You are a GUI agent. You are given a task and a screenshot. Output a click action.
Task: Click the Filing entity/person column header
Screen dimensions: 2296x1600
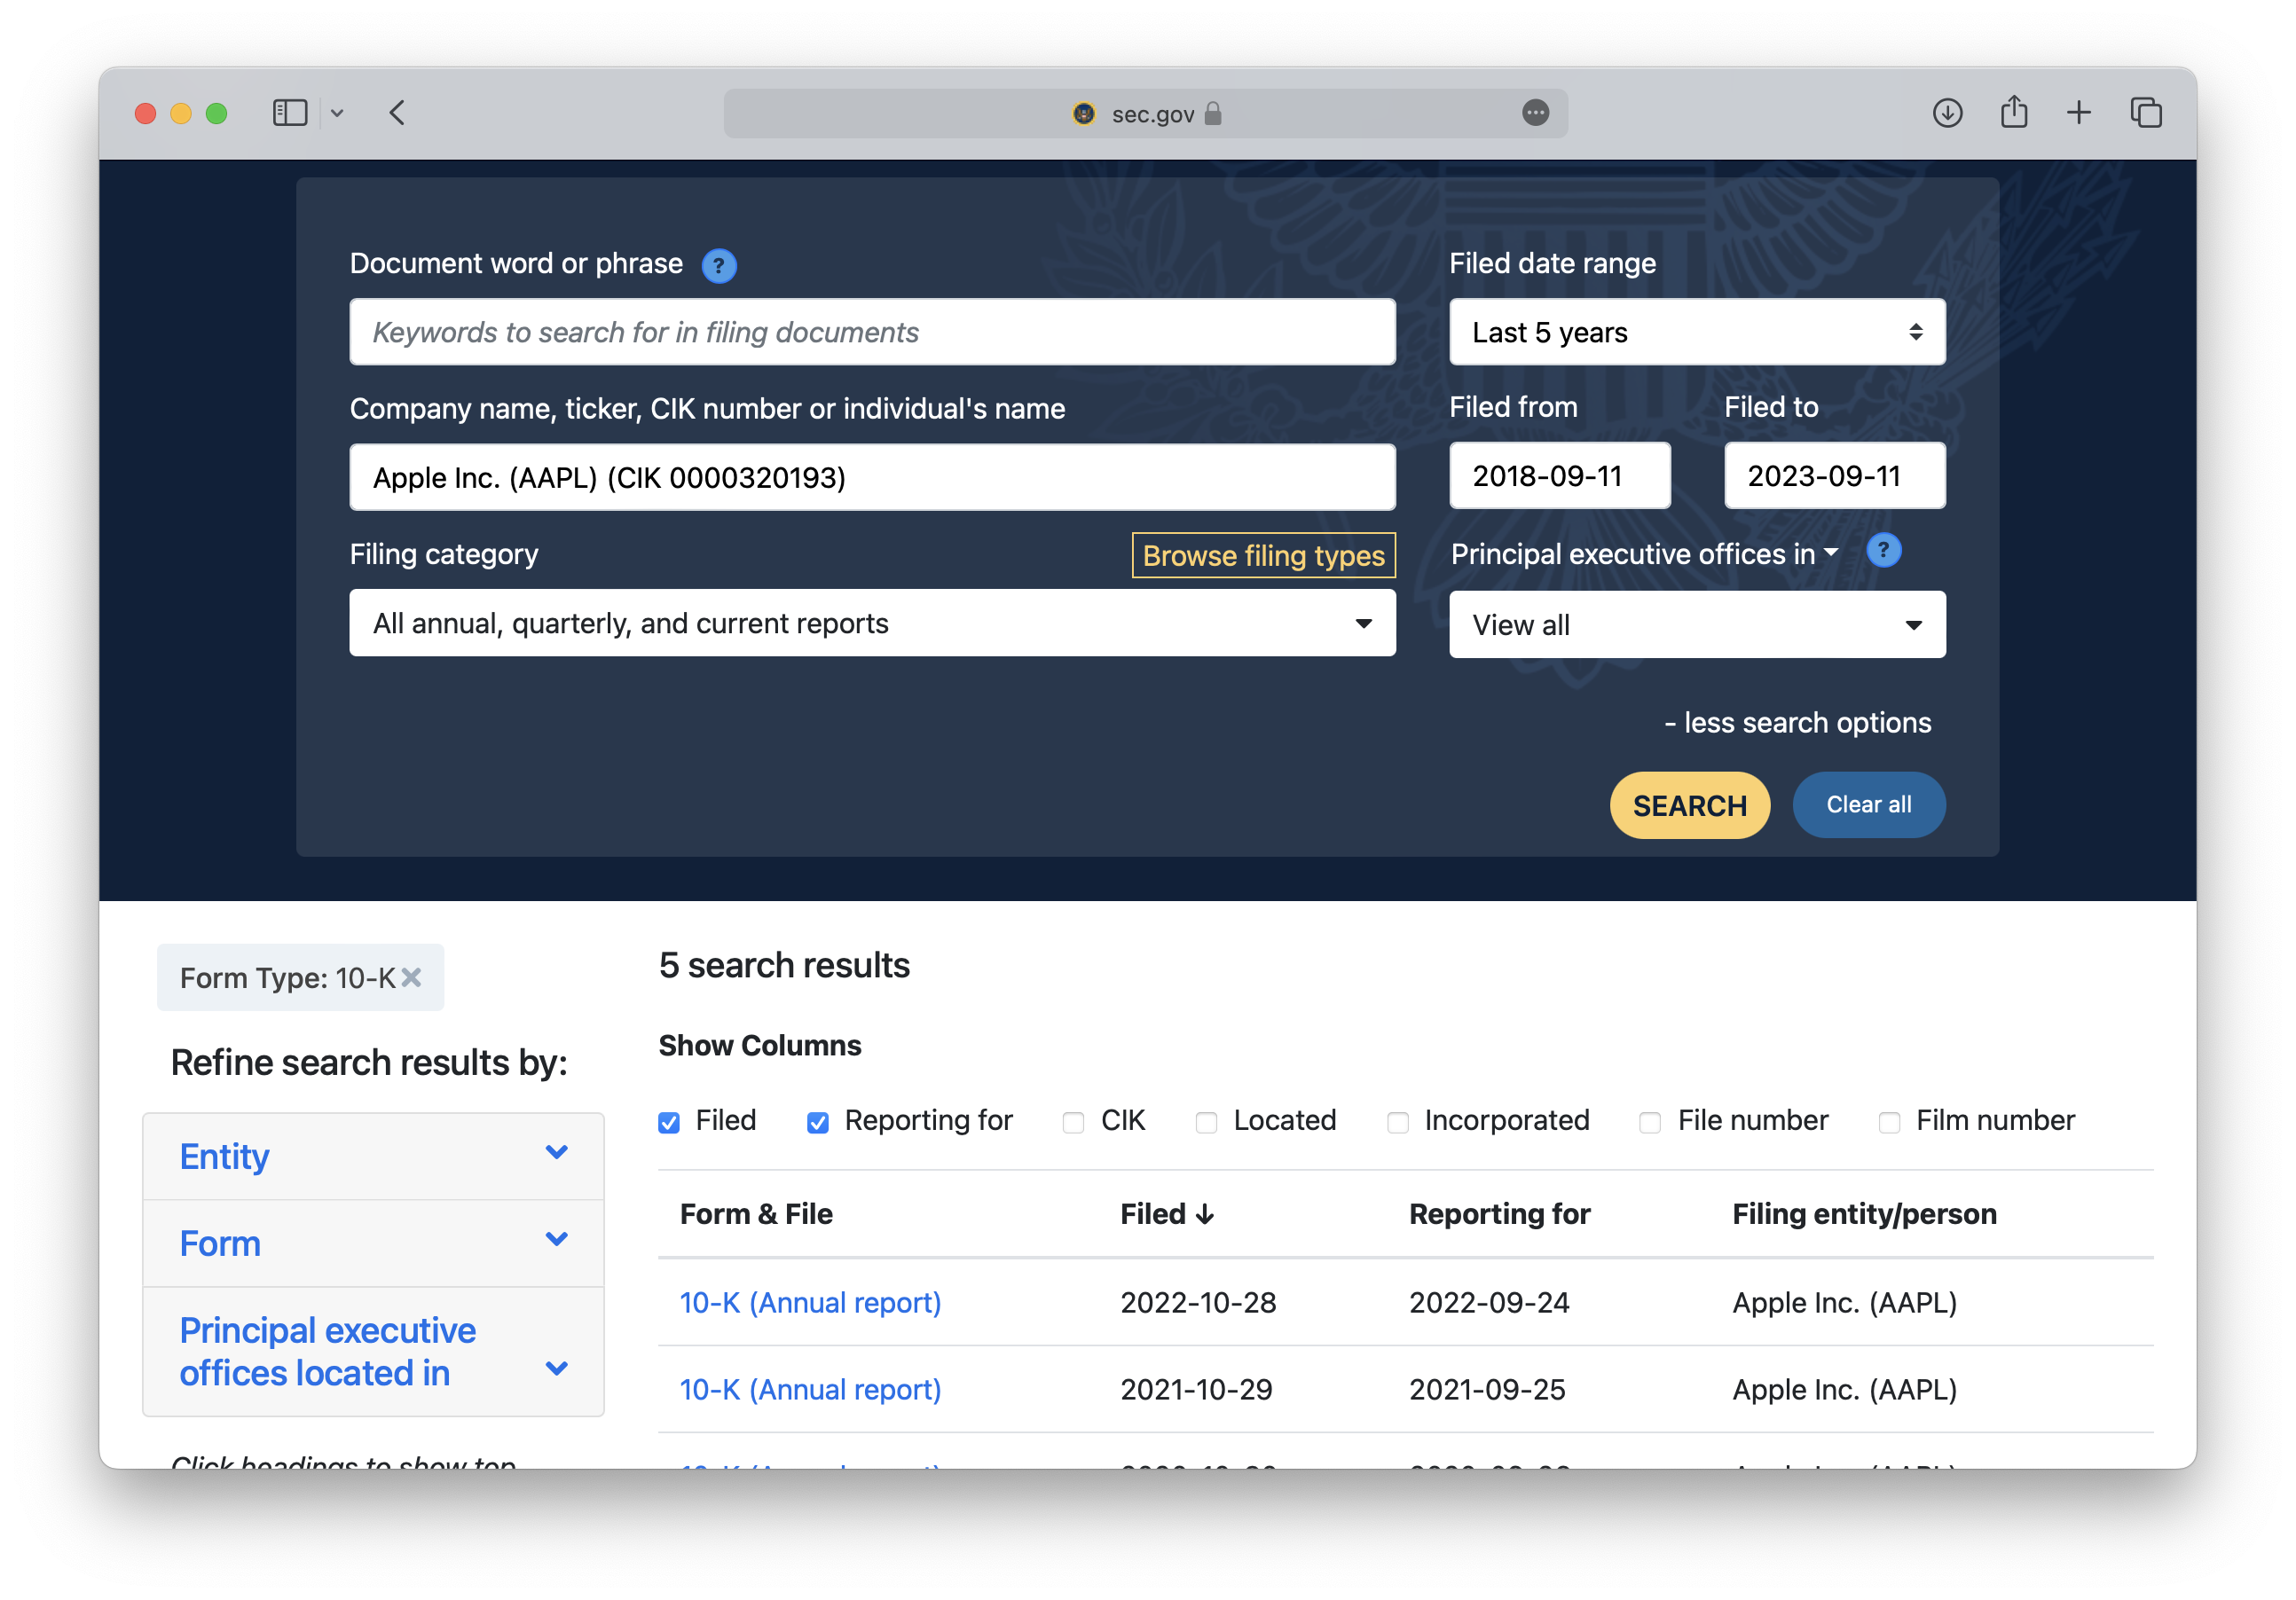pyautogui.click(x=1864, y=1214)
